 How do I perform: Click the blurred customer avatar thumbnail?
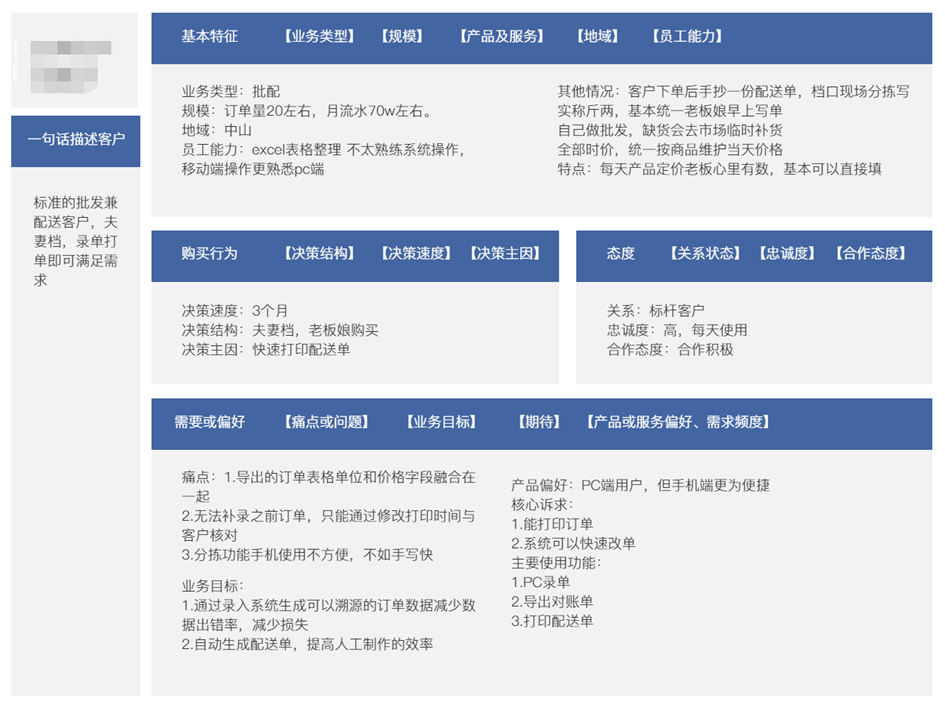(71, 65)
